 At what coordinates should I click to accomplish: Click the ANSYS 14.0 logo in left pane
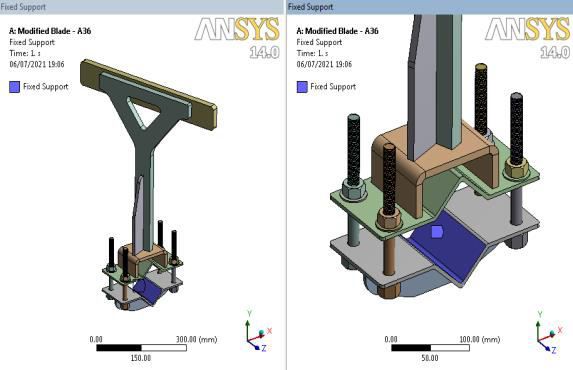pyautogui.click(x=238, y=38)
